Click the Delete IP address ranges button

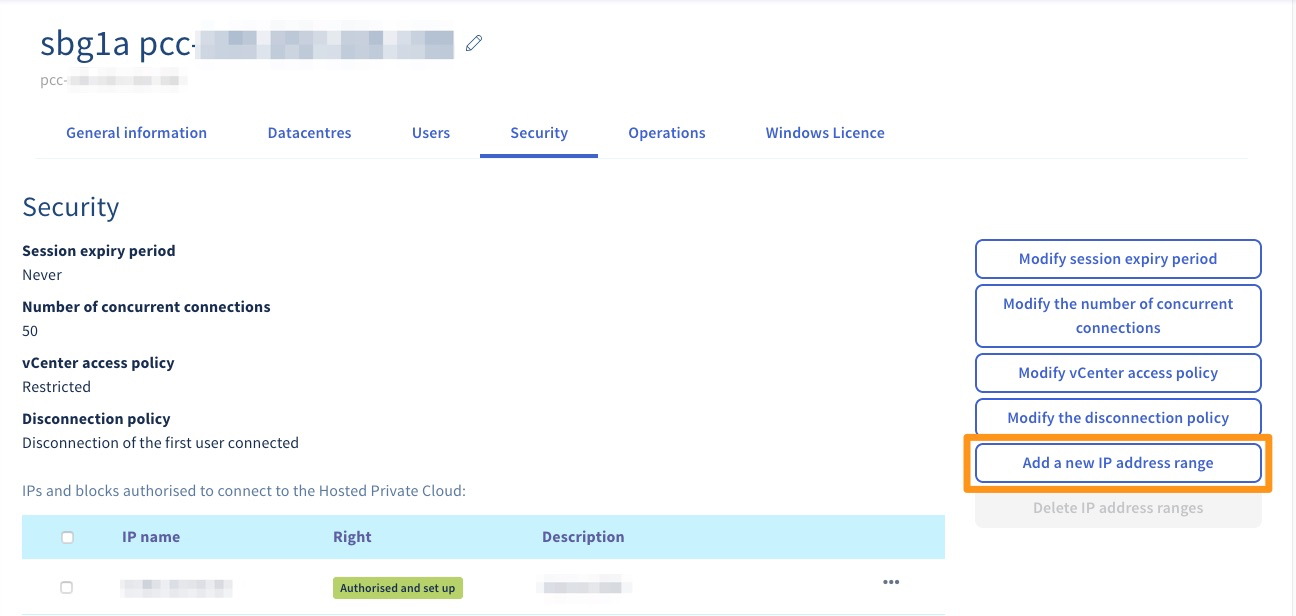(1117, 507)
